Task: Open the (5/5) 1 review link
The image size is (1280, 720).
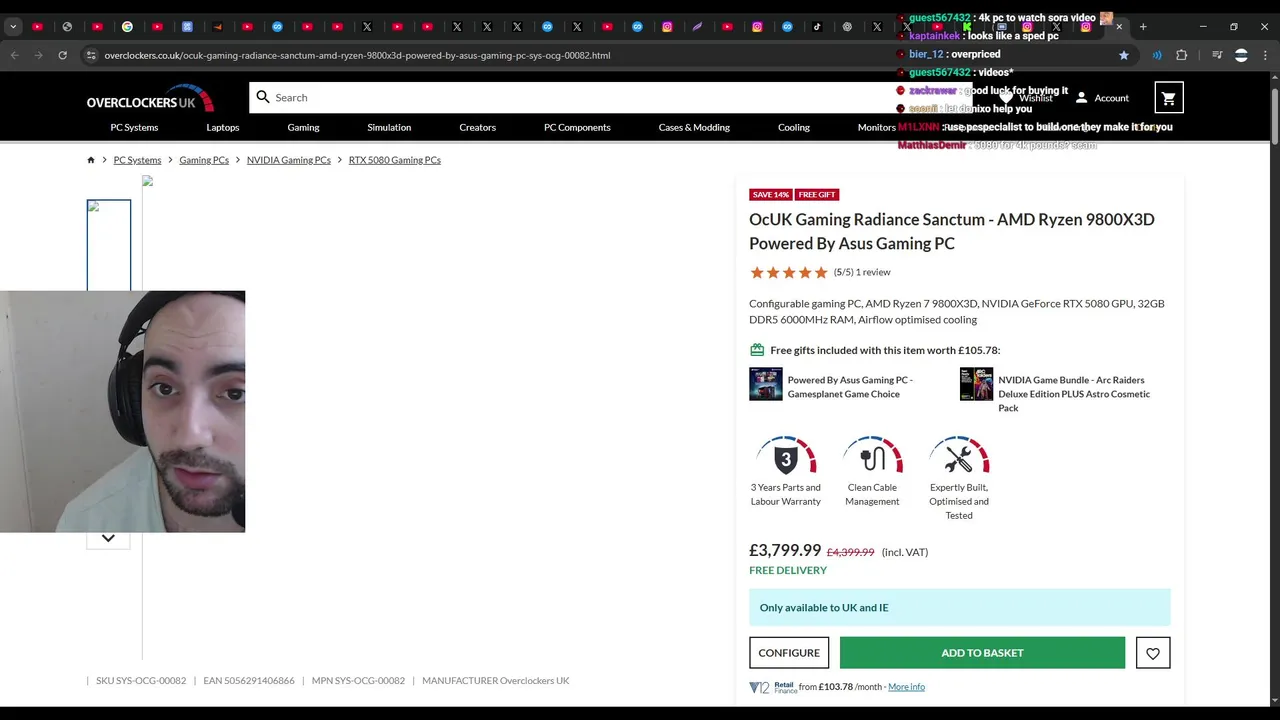Action: point(862,272)
